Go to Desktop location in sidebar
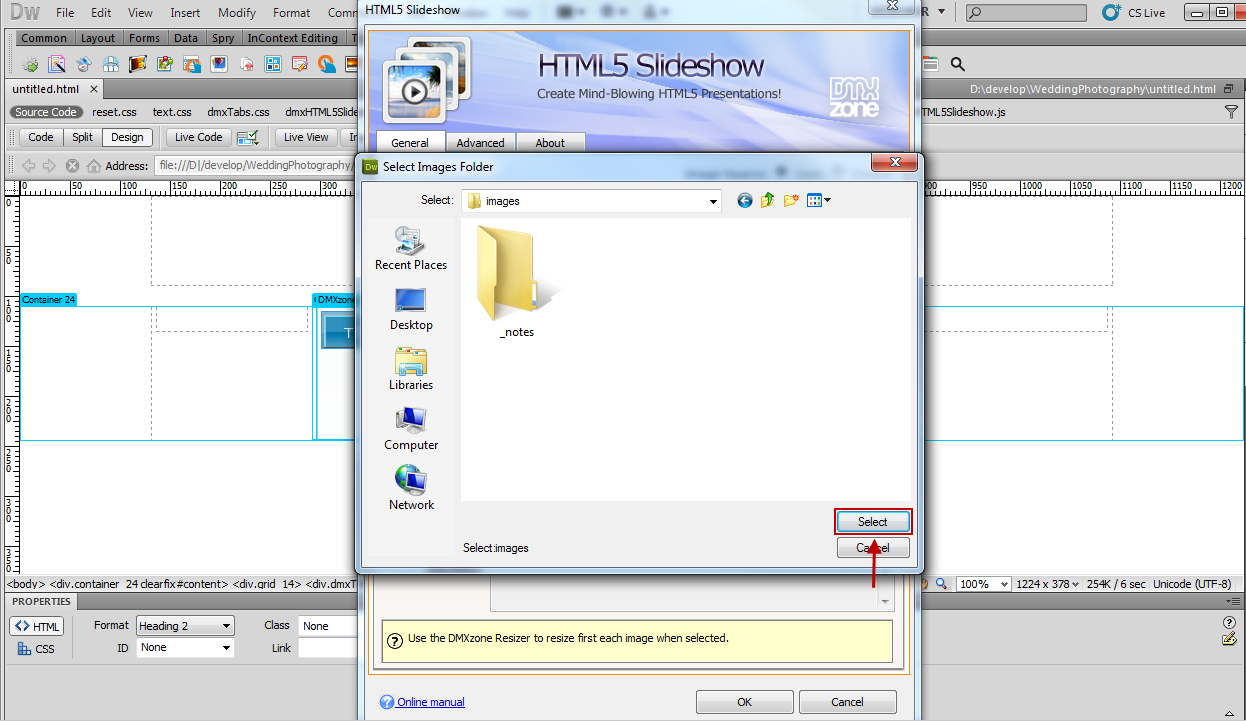 [411, 309]
